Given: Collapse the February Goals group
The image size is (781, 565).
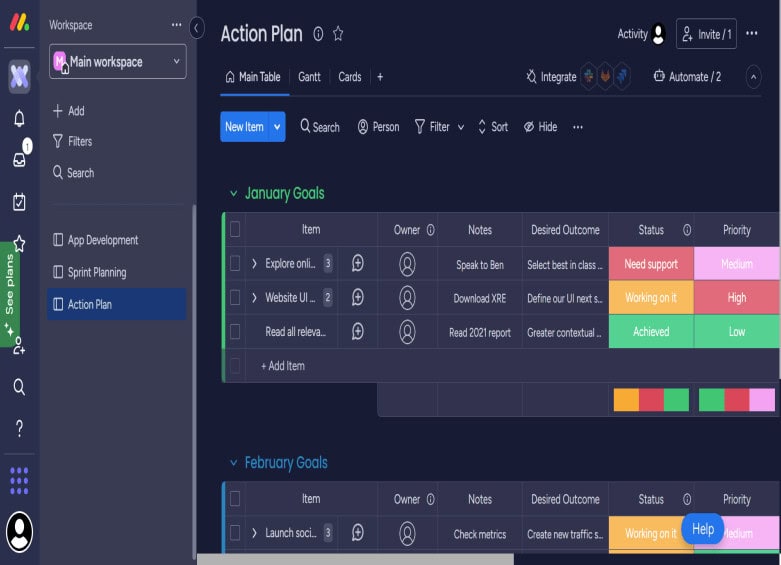Looking at the screenshot, I should coord(233,463).
